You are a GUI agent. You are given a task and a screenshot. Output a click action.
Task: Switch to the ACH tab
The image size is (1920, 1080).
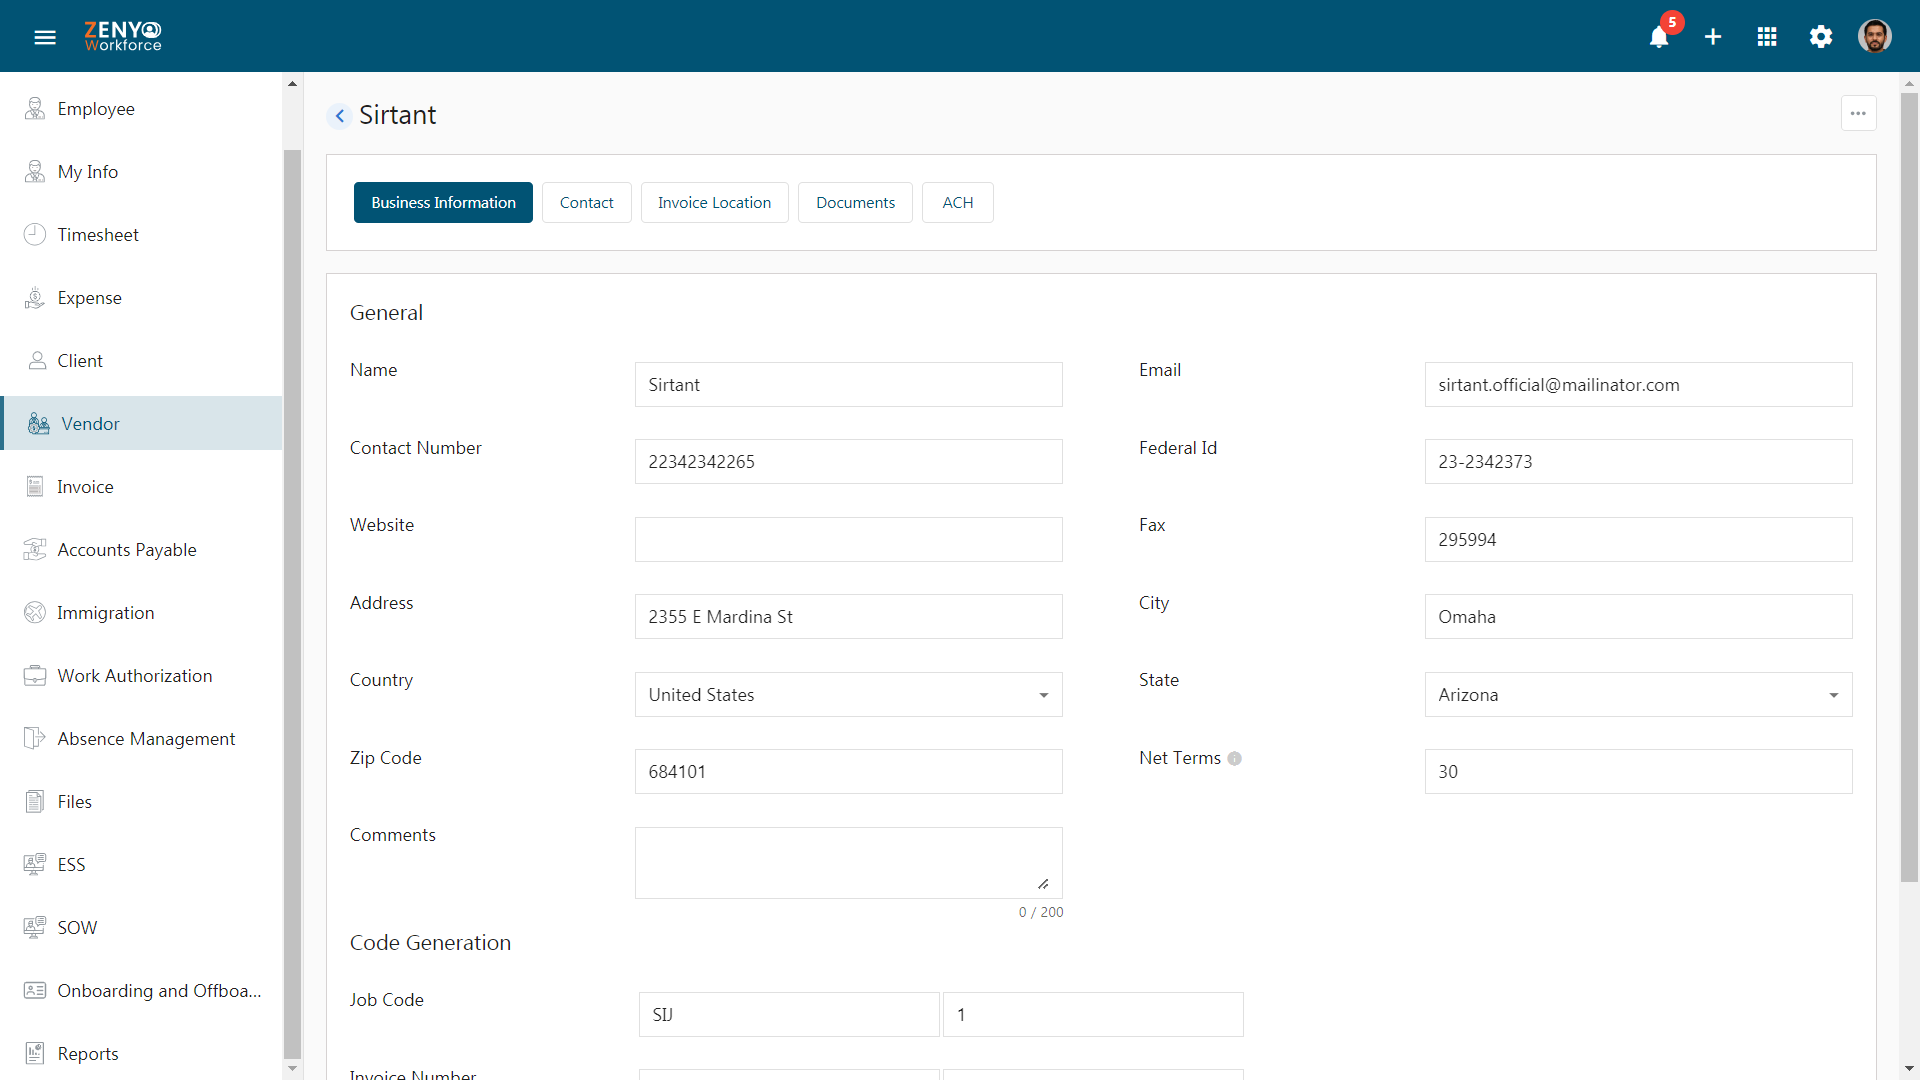tap(956, 203)
